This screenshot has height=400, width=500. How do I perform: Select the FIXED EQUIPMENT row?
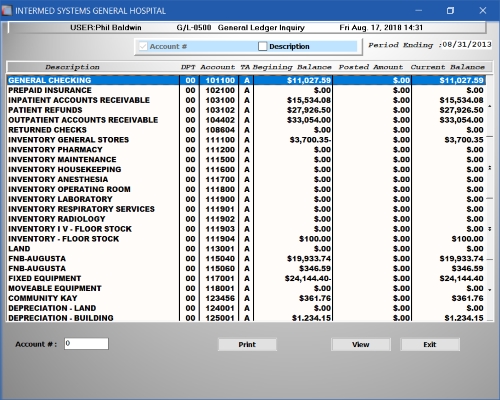246,278
